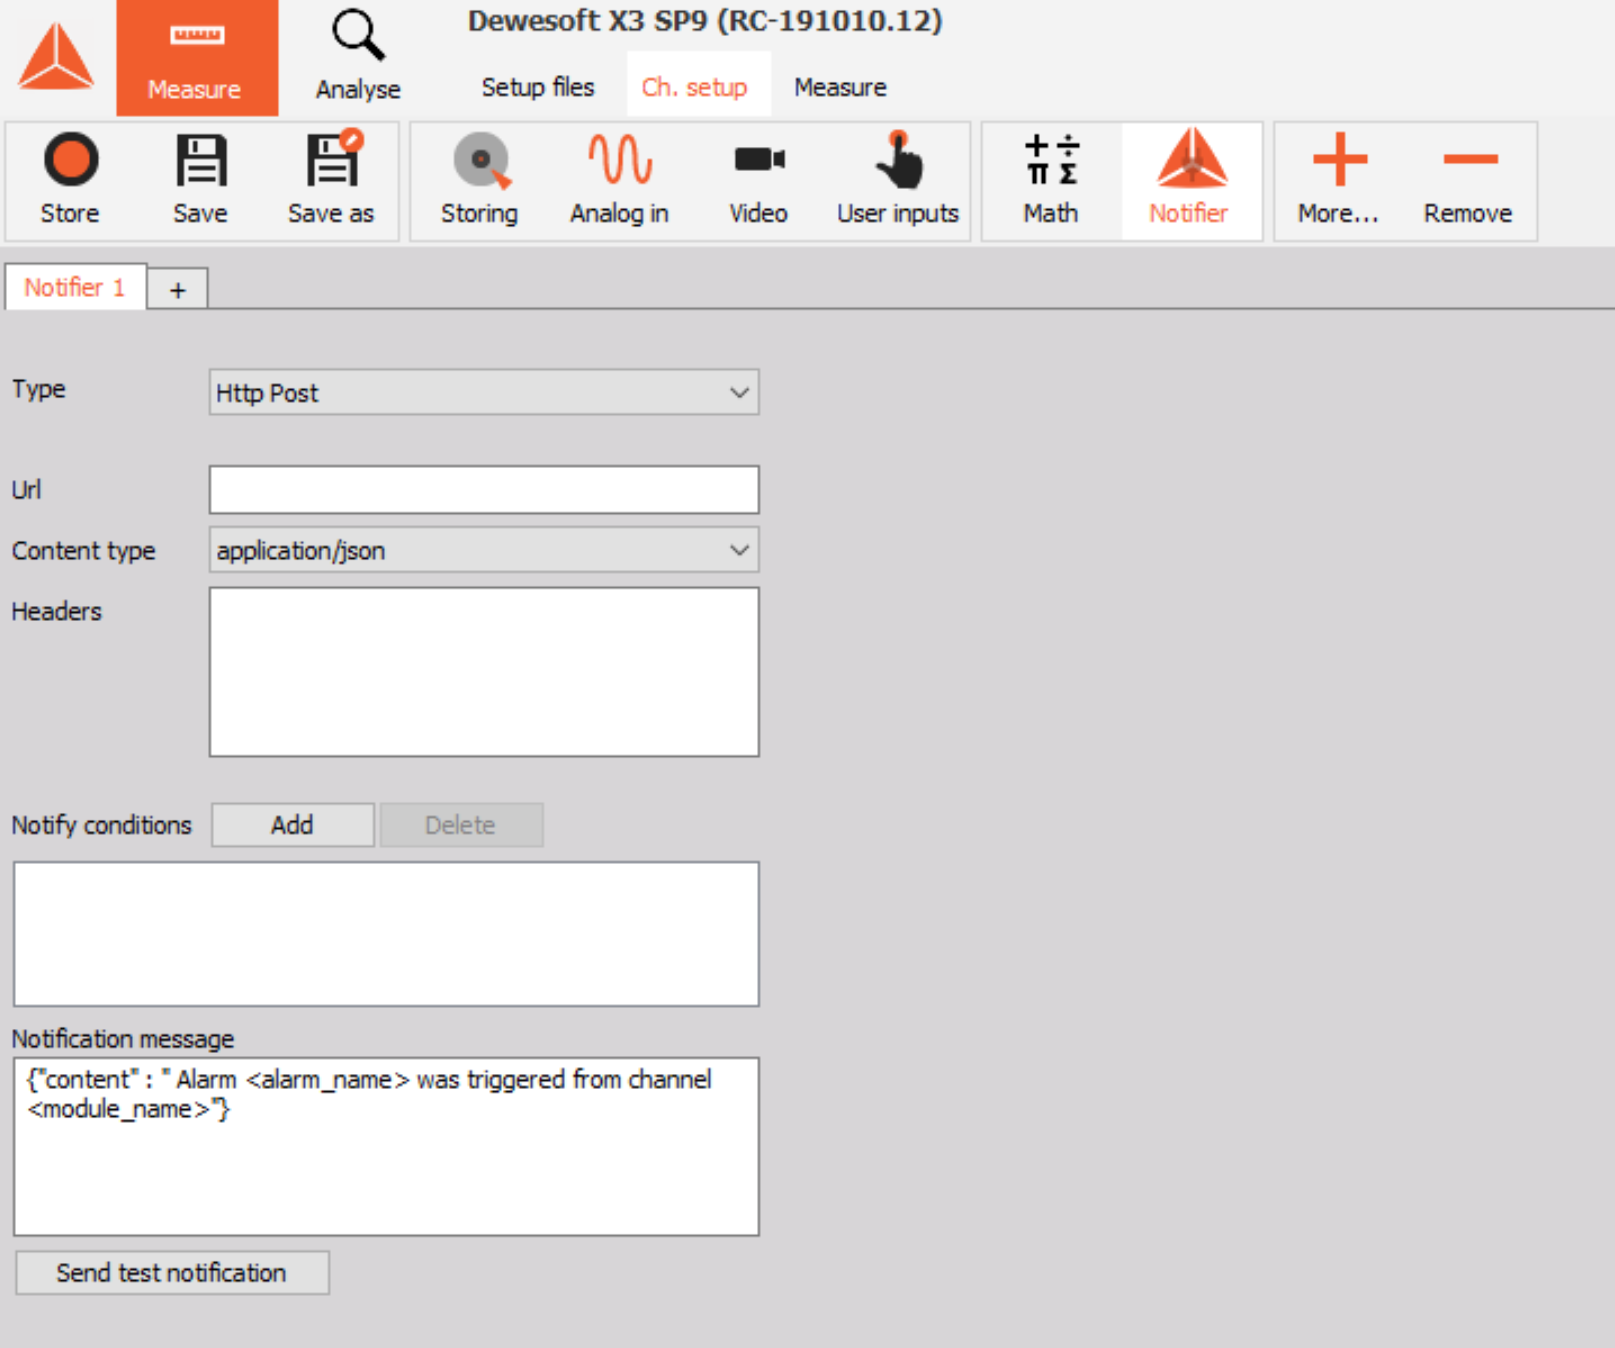Save the current setup
1615x1348 pixels.
click(x=200, y=181)
